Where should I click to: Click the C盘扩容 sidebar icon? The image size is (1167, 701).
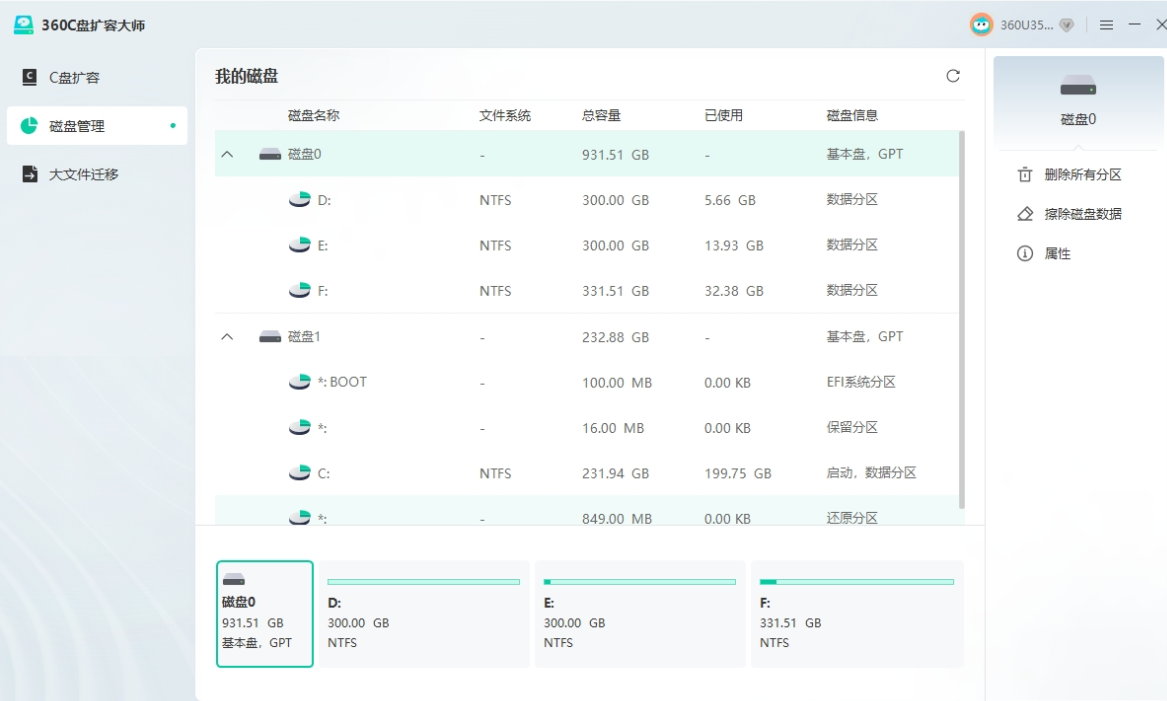tap(30, 77)
